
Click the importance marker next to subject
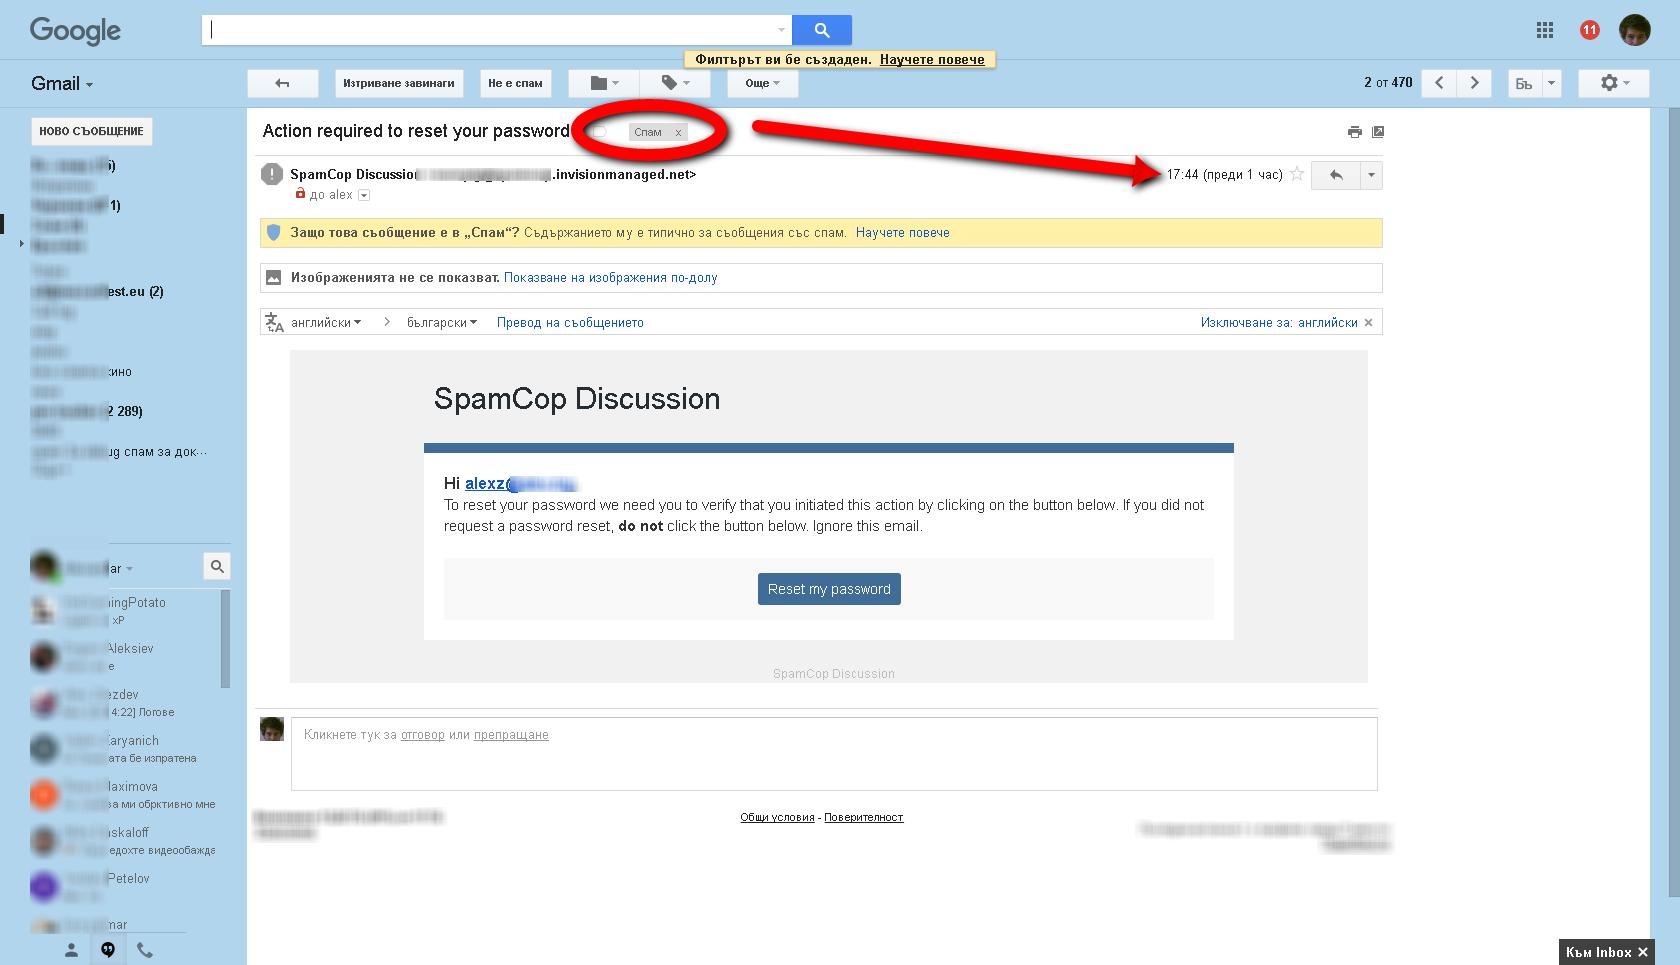click(599, 132)
